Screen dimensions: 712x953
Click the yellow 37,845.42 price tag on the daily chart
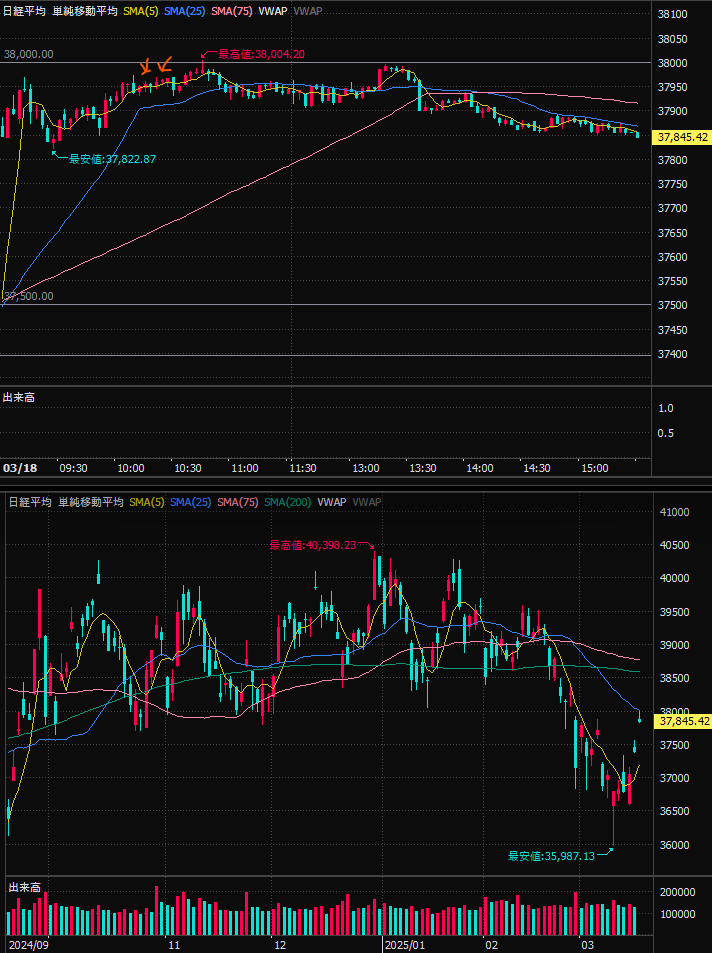684,721
